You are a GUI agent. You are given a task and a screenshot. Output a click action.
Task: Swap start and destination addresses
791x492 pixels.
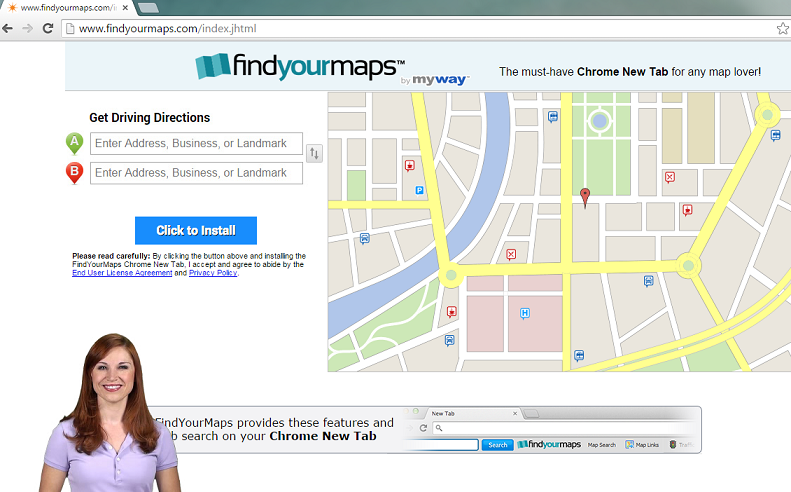(x=314, y=153)
